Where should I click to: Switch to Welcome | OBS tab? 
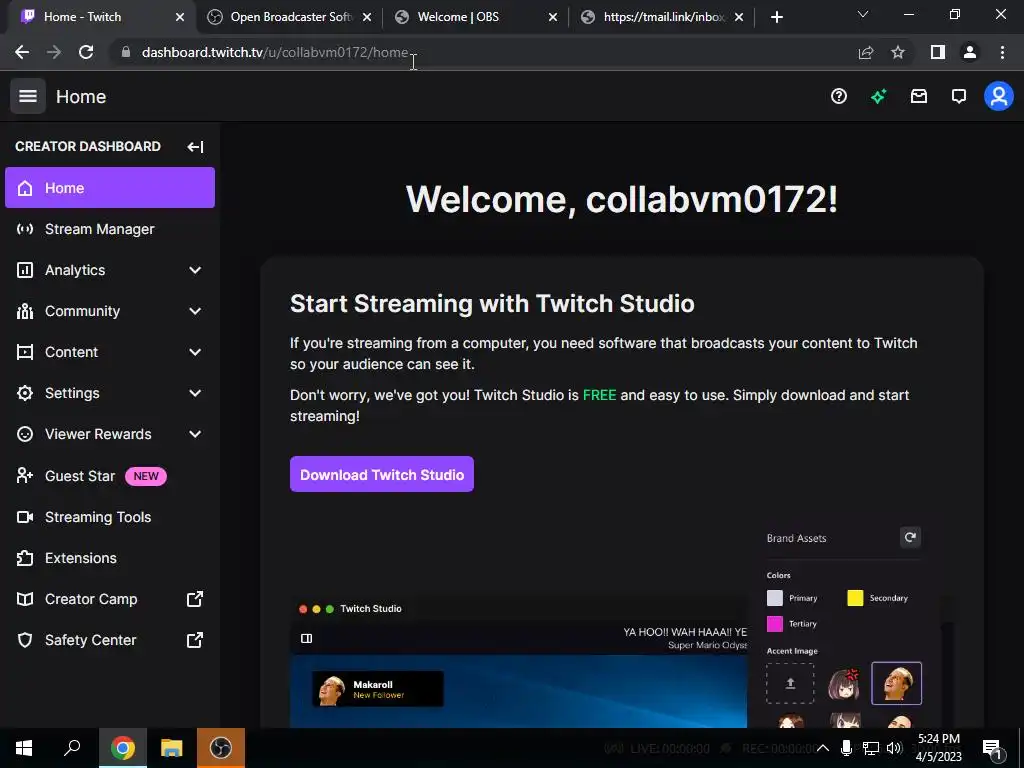477,17
